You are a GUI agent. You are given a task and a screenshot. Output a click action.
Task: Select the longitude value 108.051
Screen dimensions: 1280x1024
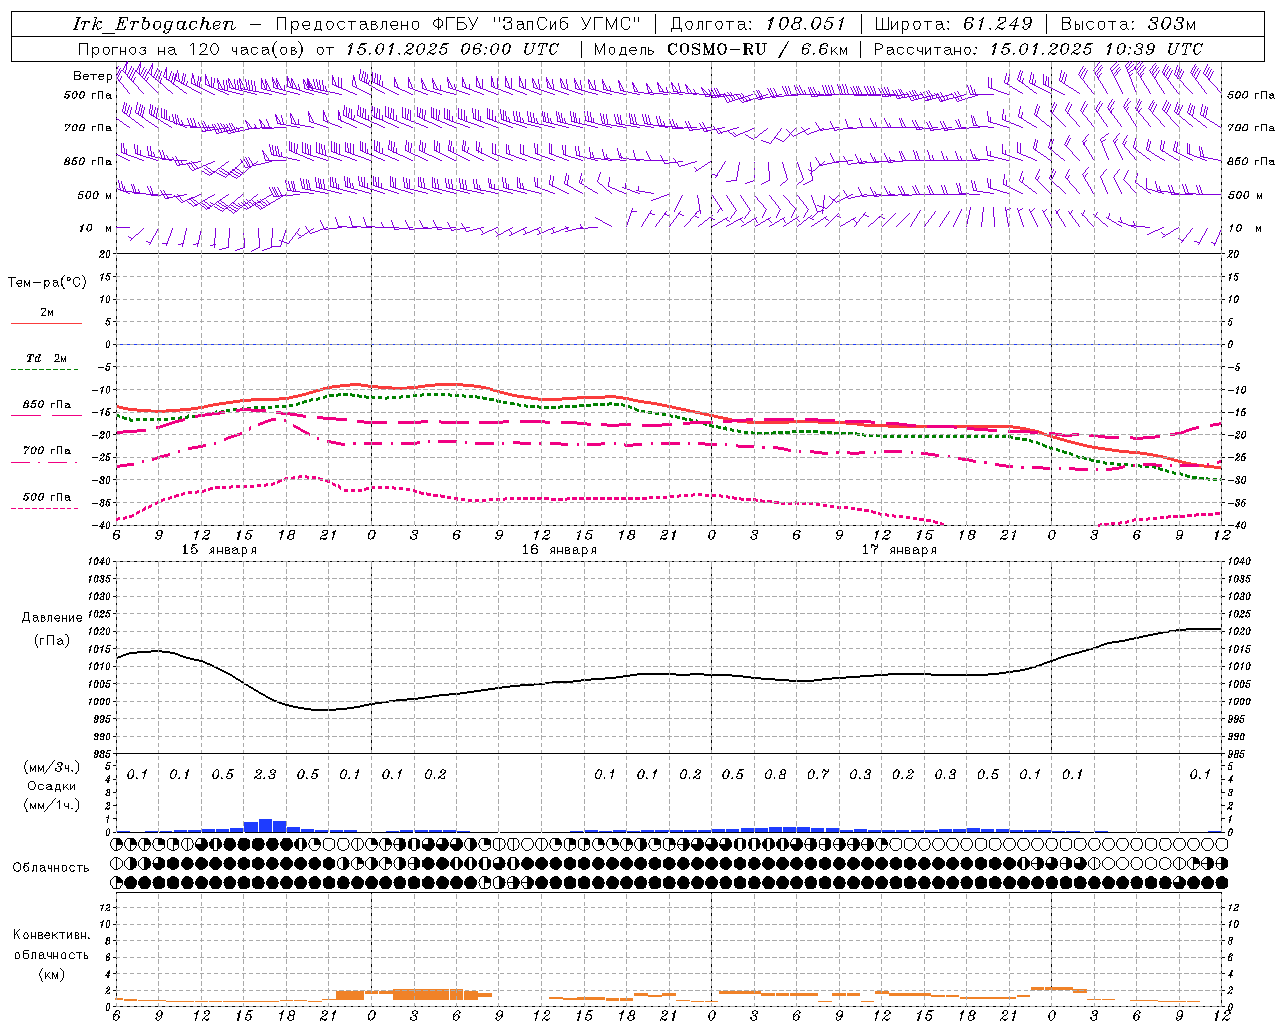[x=806, y=24]
